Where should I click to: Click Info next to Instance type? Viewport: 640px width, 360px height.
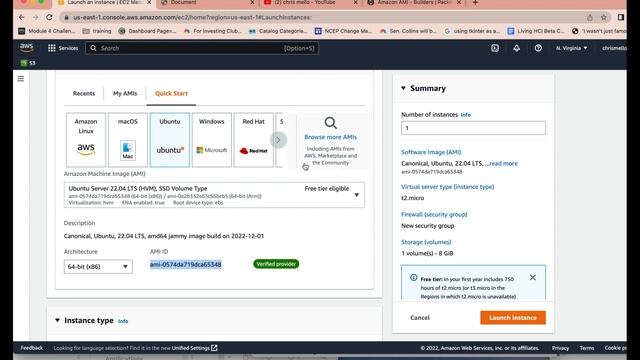(123, 321)
